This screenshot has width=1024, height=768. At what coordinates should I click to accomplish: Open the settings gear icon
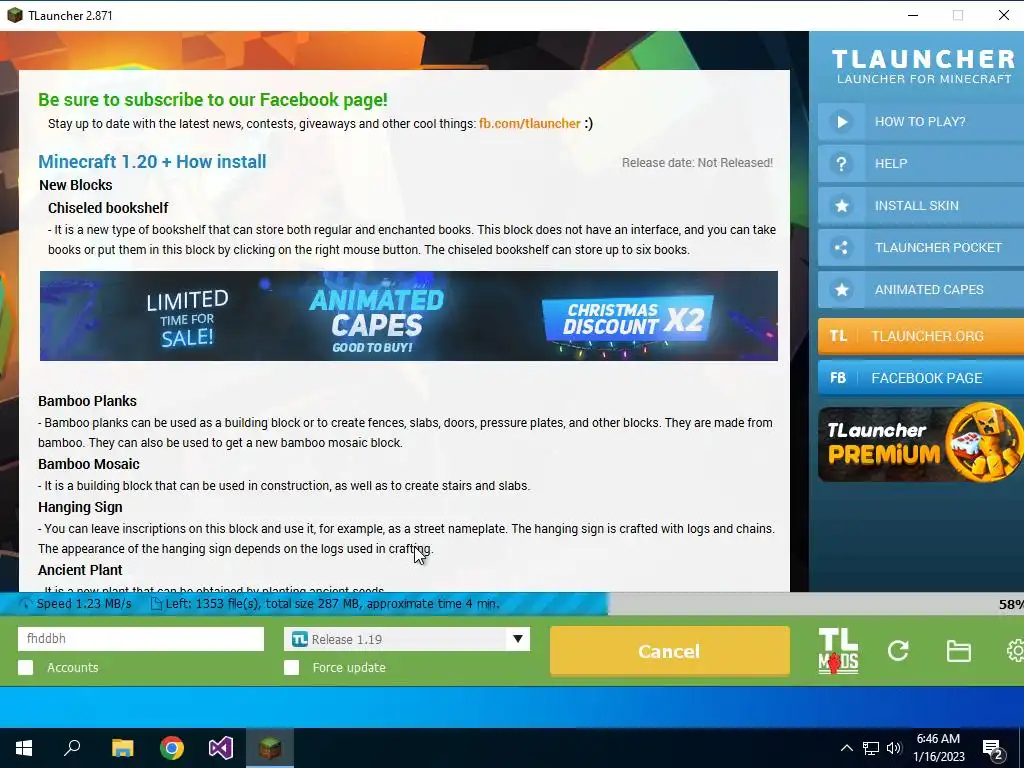(1016, 650)
